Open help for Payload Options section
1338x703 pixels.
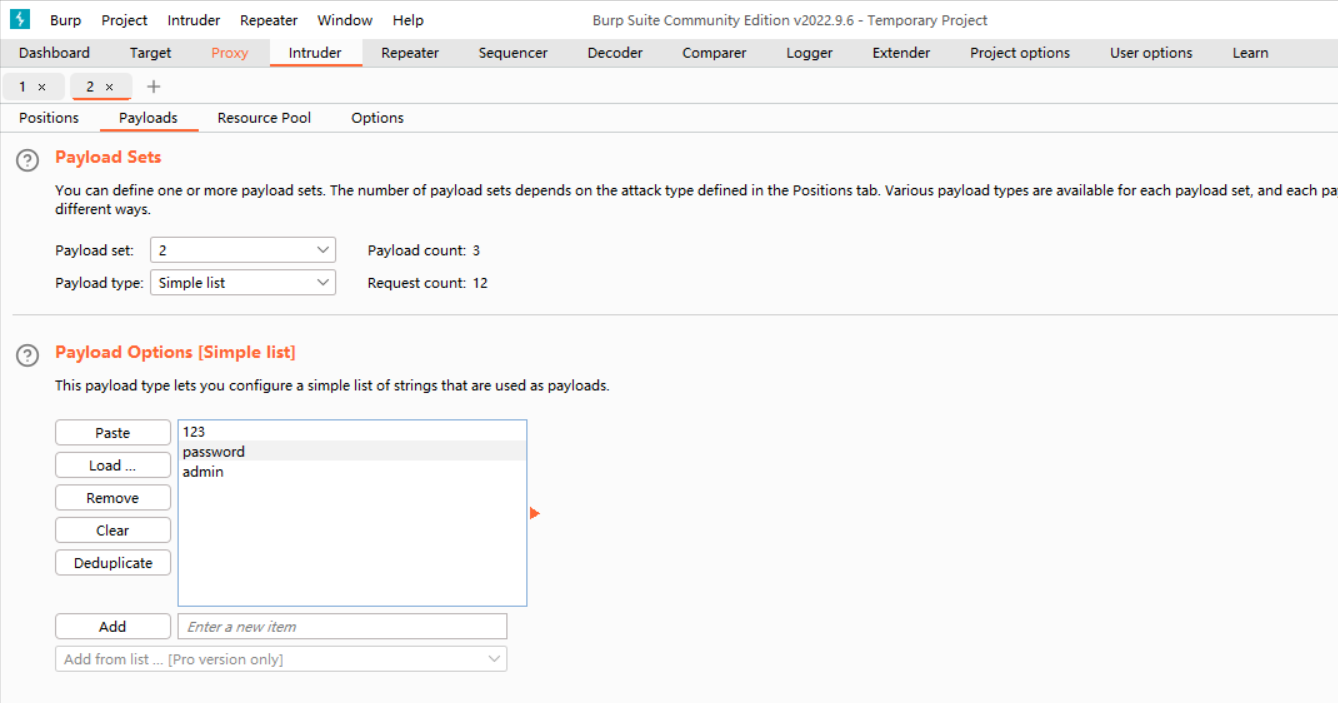tap(28, 355)
